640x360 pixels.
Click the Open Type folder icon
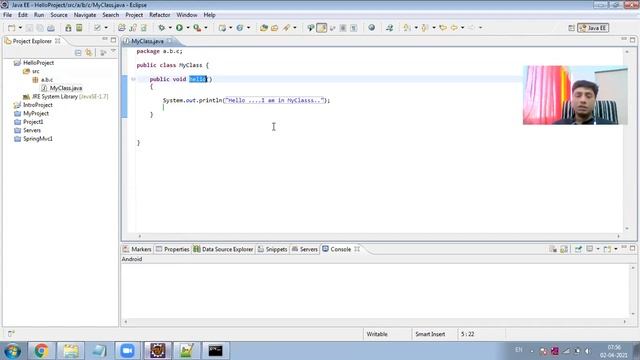[x=264, y=28]
